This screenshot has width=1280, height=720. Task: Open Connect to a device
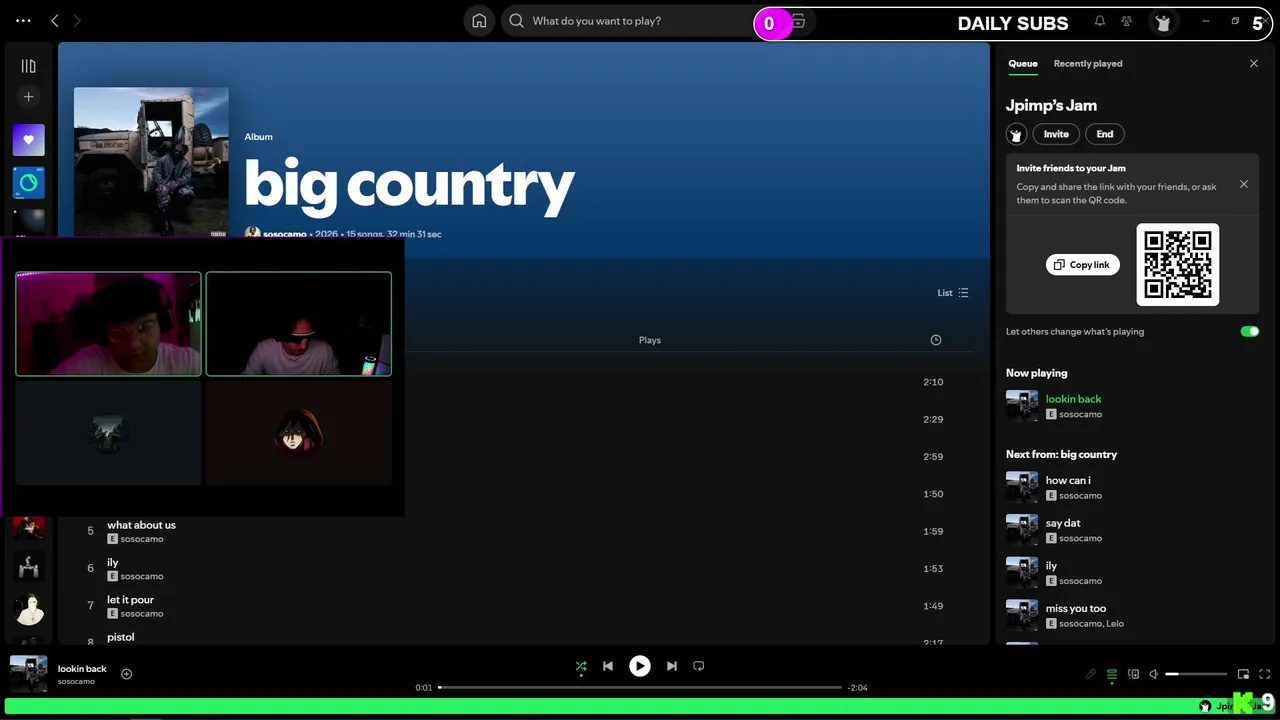pos(1133,675)
